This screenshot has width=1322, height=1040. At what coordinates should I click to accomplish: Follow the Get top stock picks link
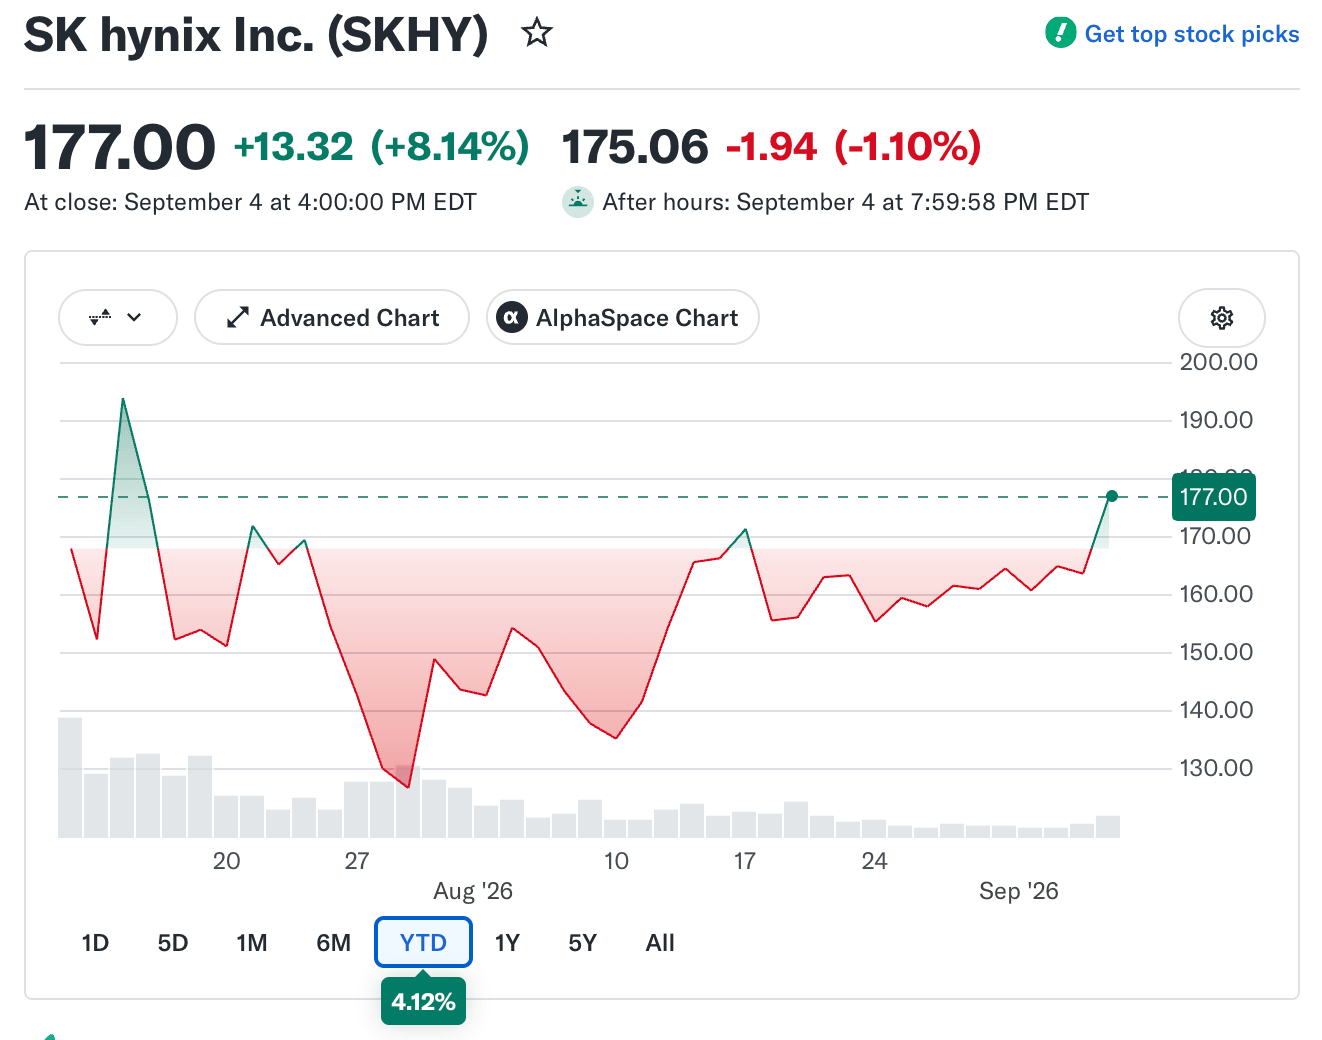pos(1192,34)
